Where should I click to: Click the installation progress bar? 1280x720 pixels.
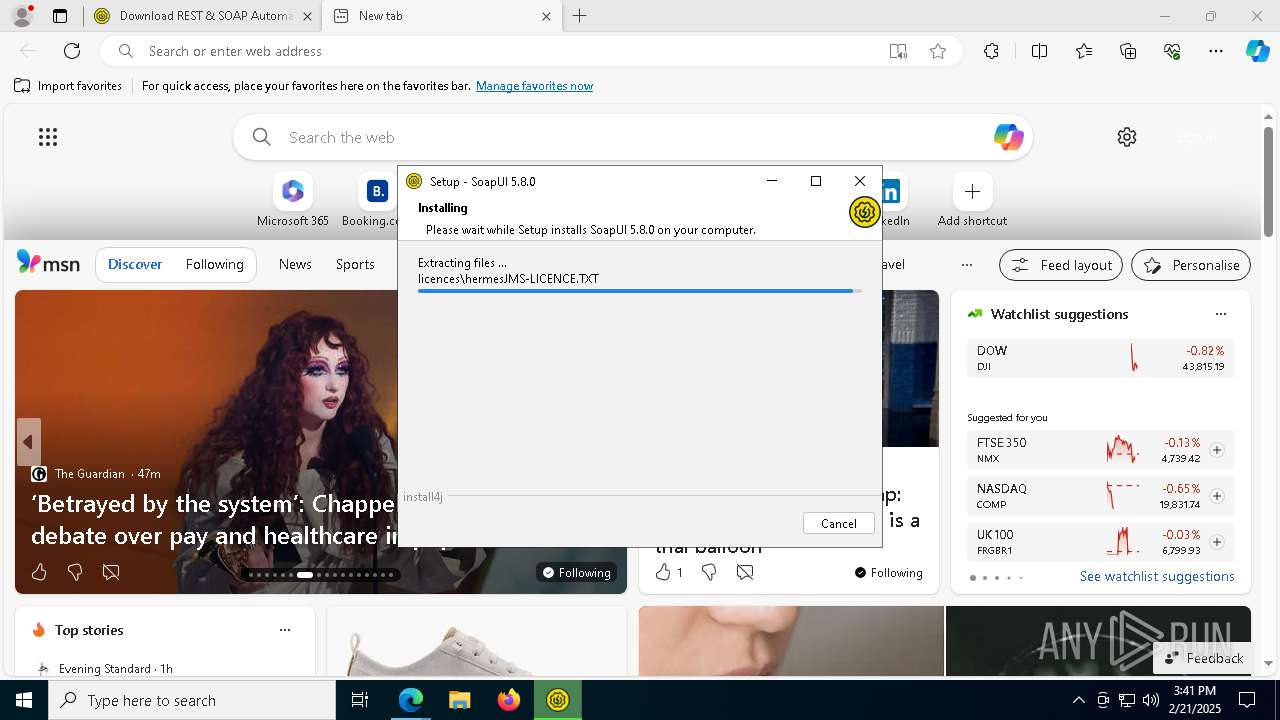coord(640,291)
